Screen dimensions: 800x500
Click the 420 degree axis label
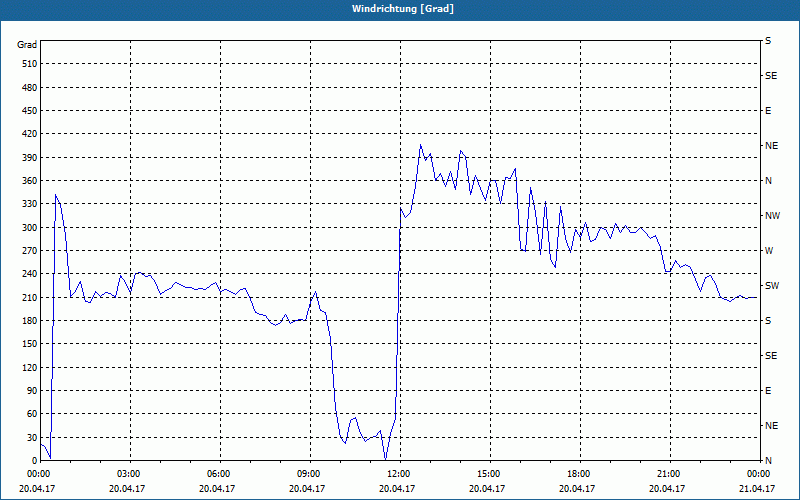(x=30, y=134)
